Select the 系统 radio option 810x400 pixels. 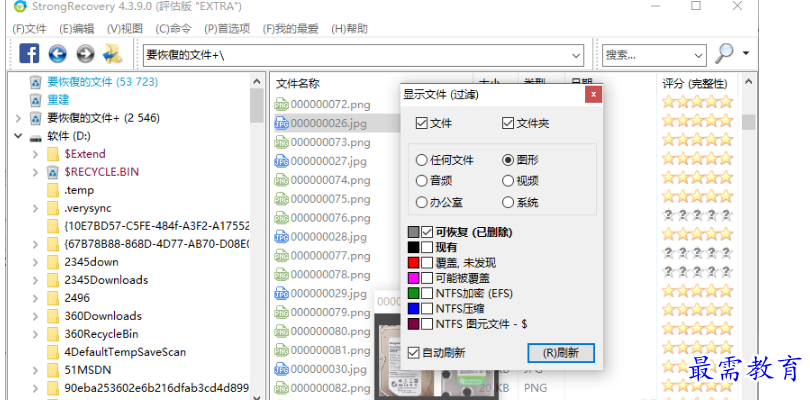(508, 202)
